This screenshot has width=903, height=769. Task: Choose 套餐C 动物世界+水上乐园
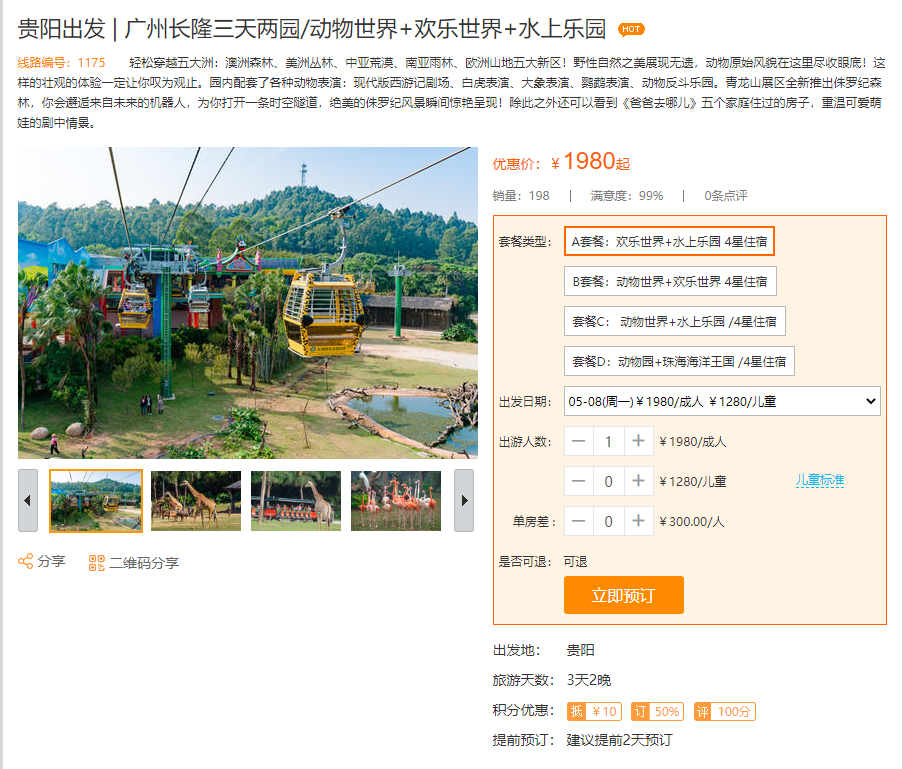675,321
